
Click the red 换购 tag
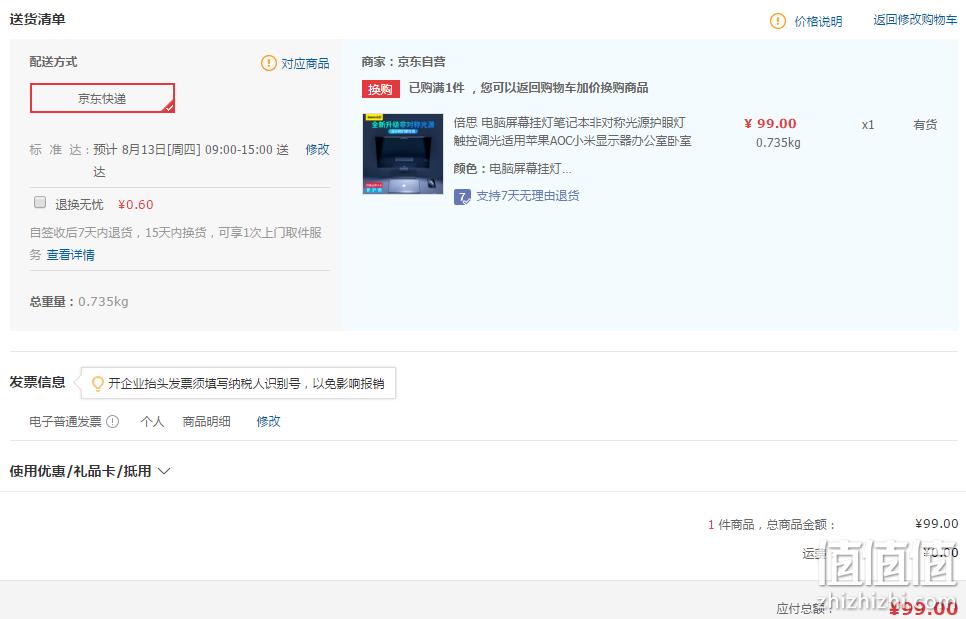[x=380, y=89]
